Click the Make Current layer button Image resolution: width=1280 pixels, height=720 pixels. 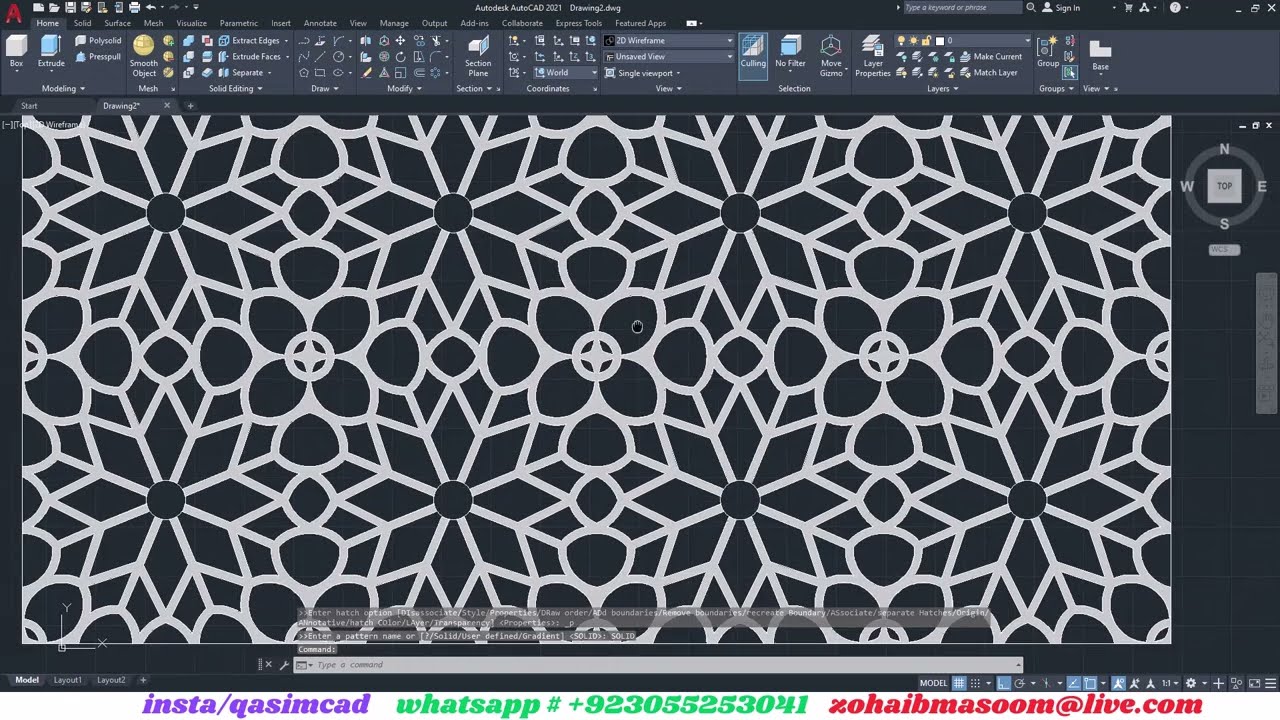[989, 57]
